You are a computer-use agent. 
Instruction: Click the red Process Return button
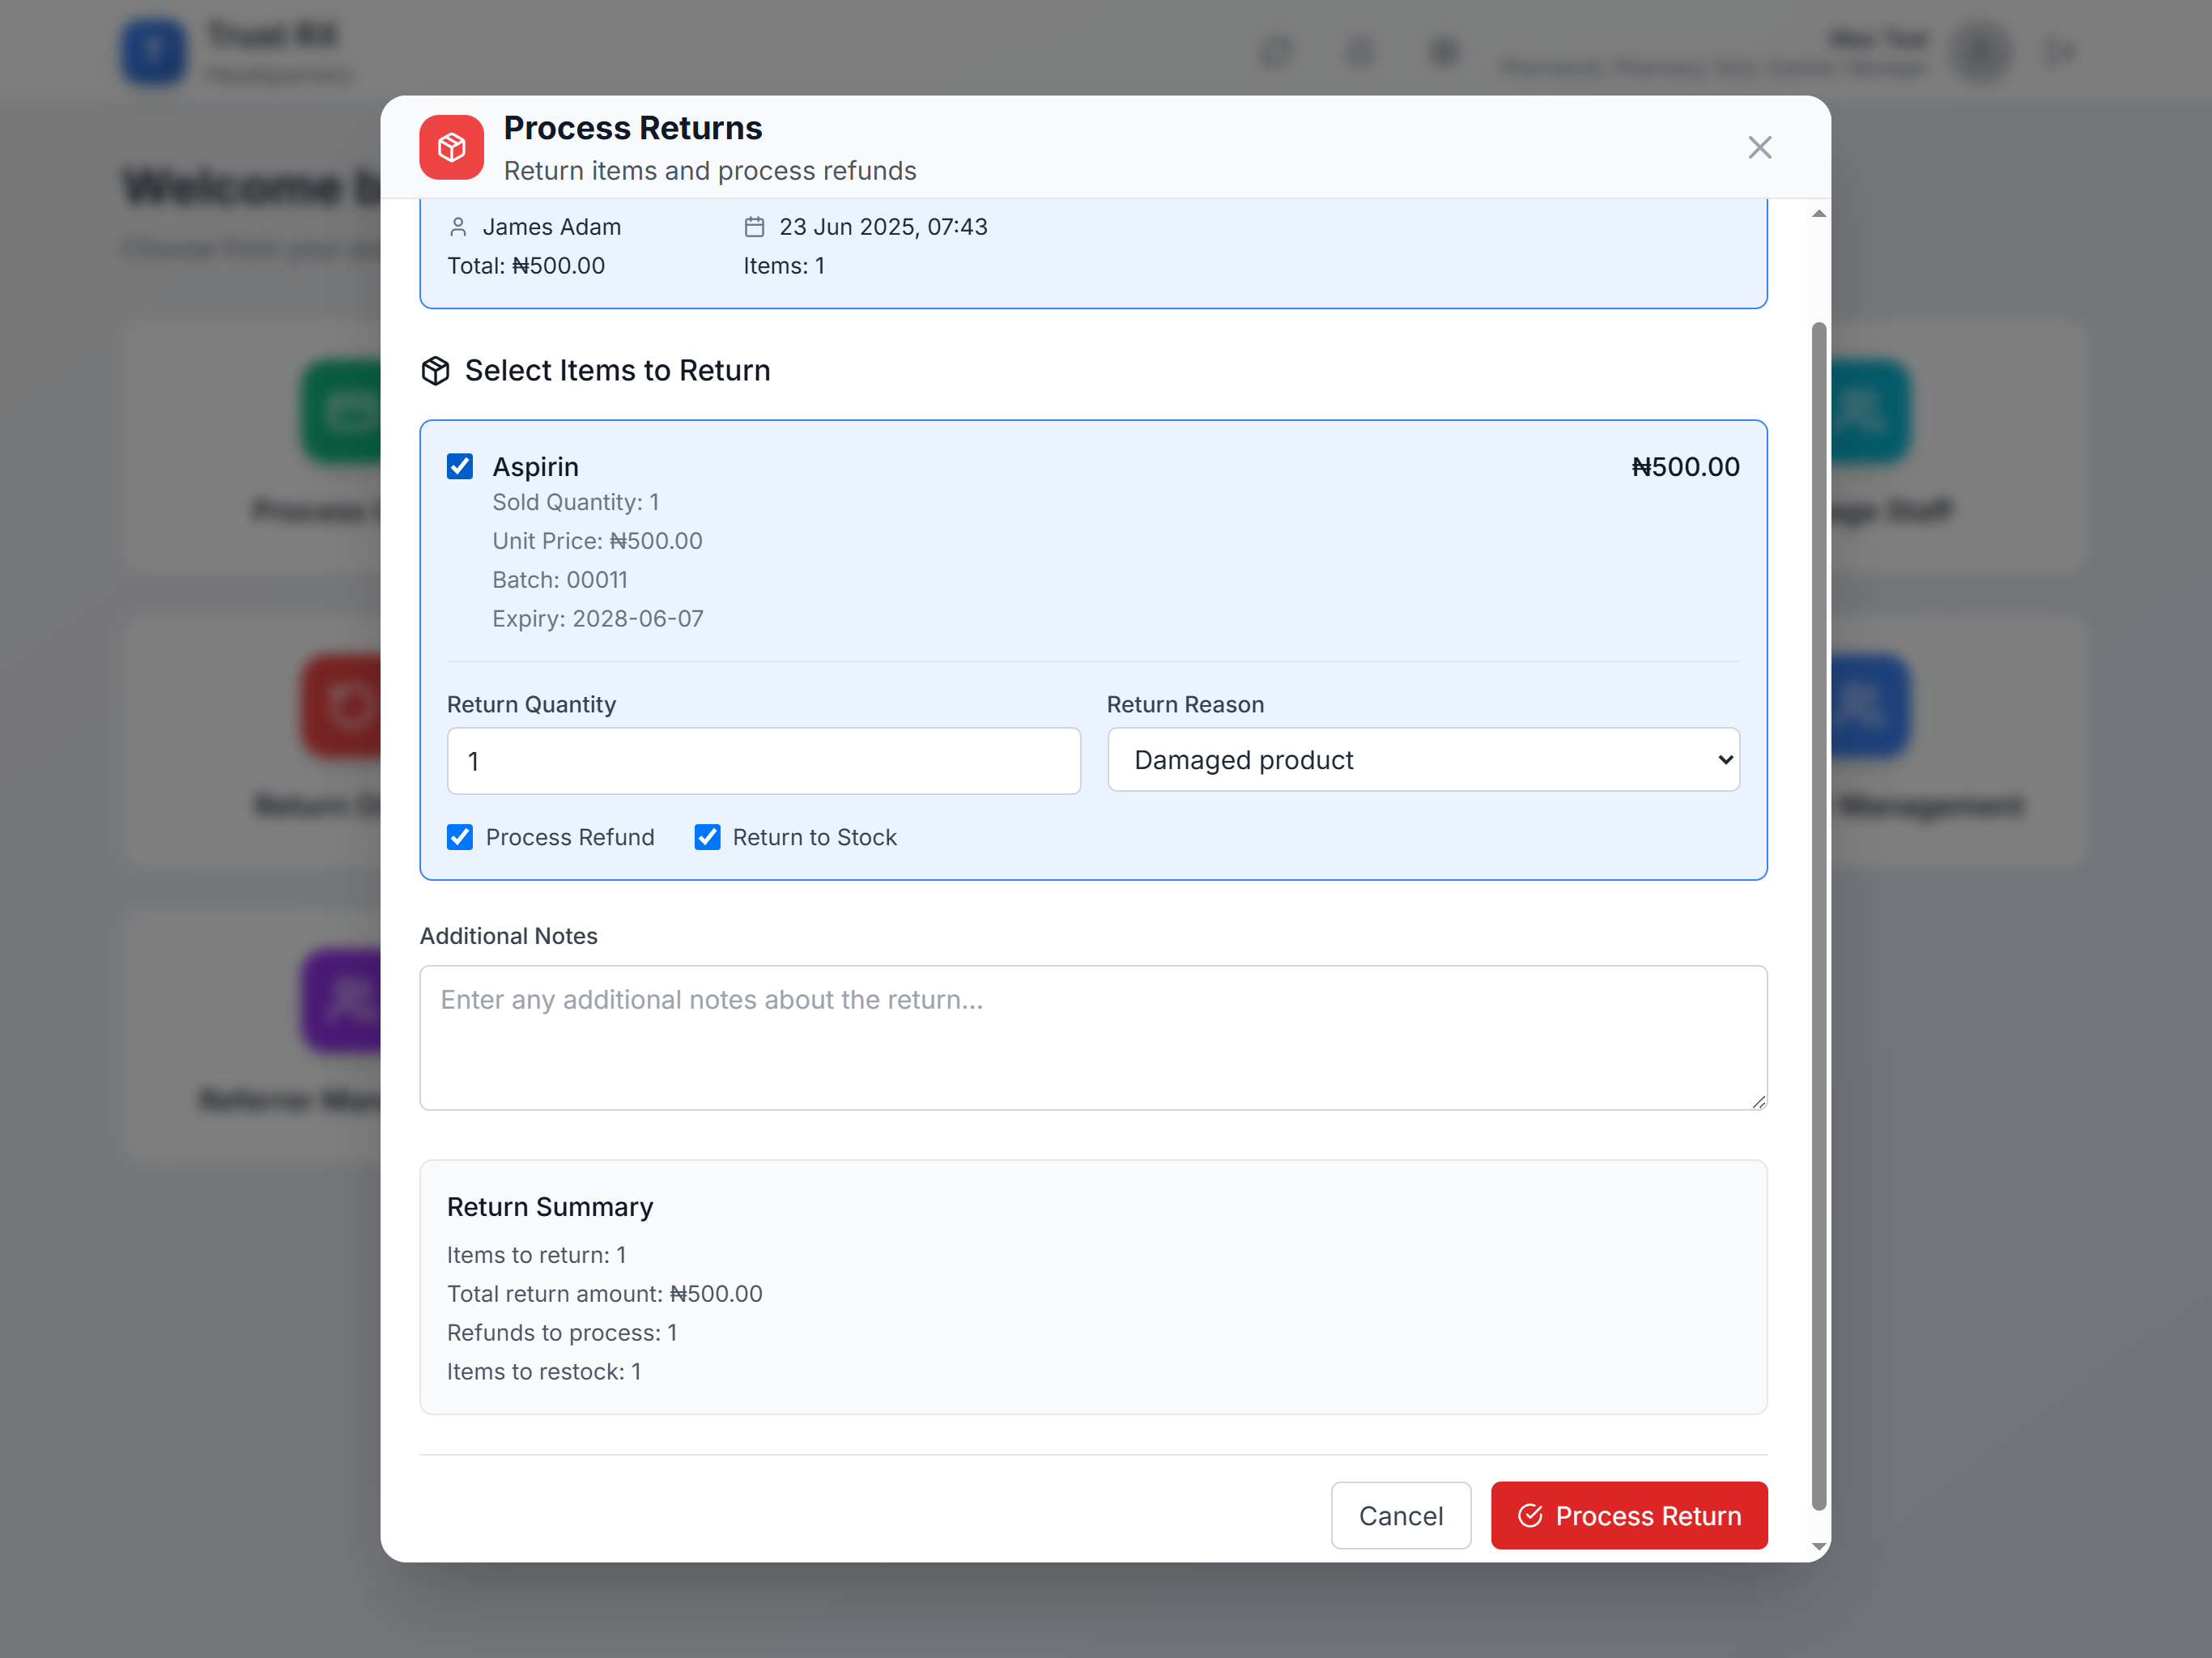tap(1628, 1515)
